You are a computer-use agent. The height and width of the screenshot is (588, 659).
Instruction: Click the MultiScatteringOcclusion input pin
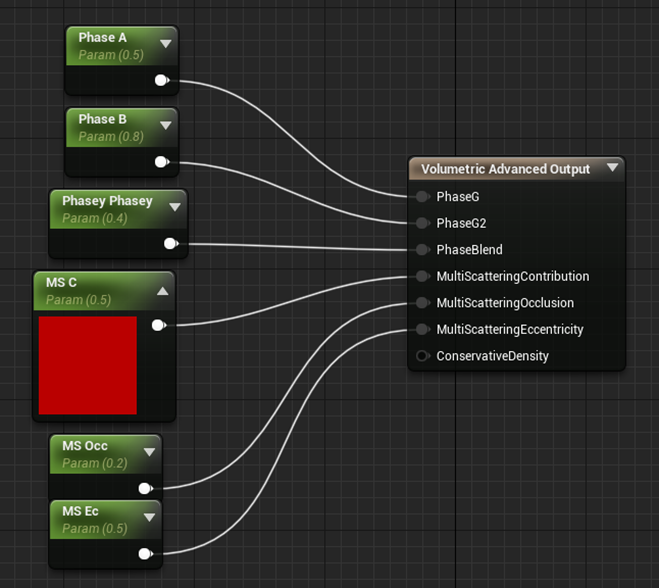click(x=422, y=303)
